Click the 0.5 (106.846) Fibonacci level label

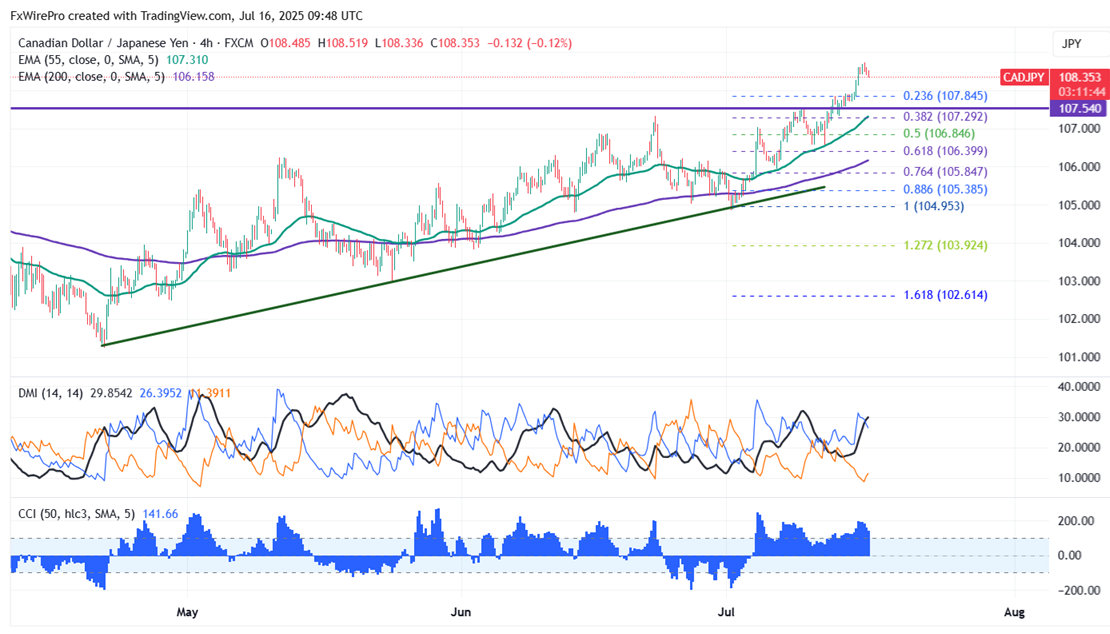click(x=939, y=134)
